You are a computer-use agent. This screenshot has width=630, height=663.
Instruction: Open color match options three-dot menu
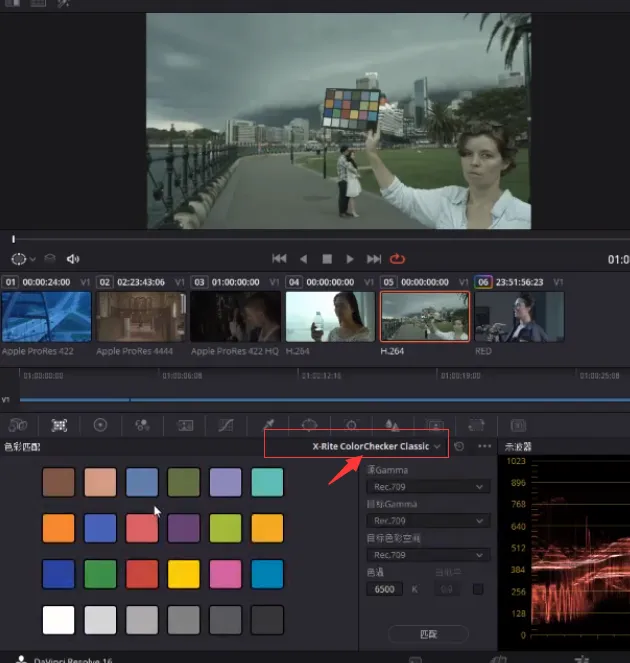[x=485, y=446]
